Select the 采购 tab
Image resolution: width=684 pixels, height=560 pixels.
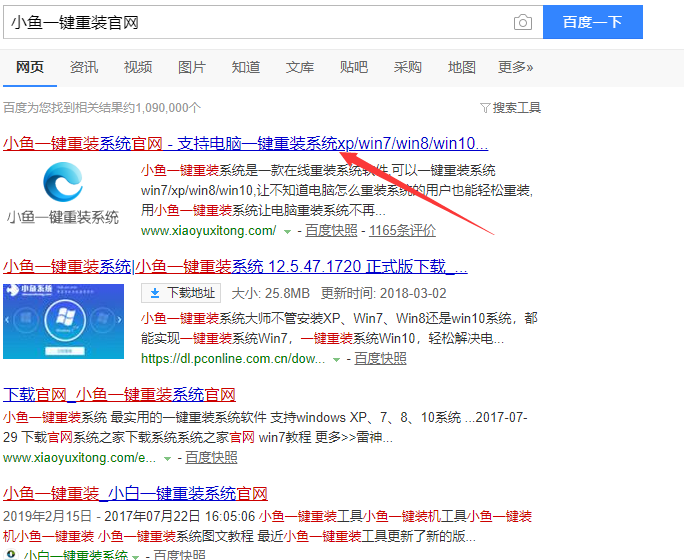click(408, 67)
